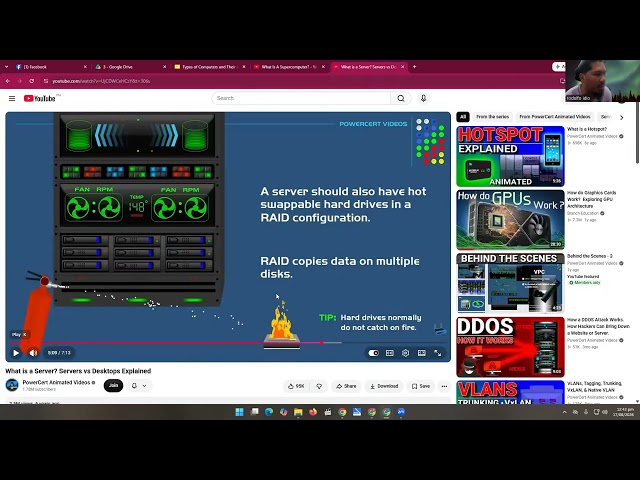Toggle subtitles closed captions button
Viewport: 640px width, 480px height.
[x=390, y=353]
